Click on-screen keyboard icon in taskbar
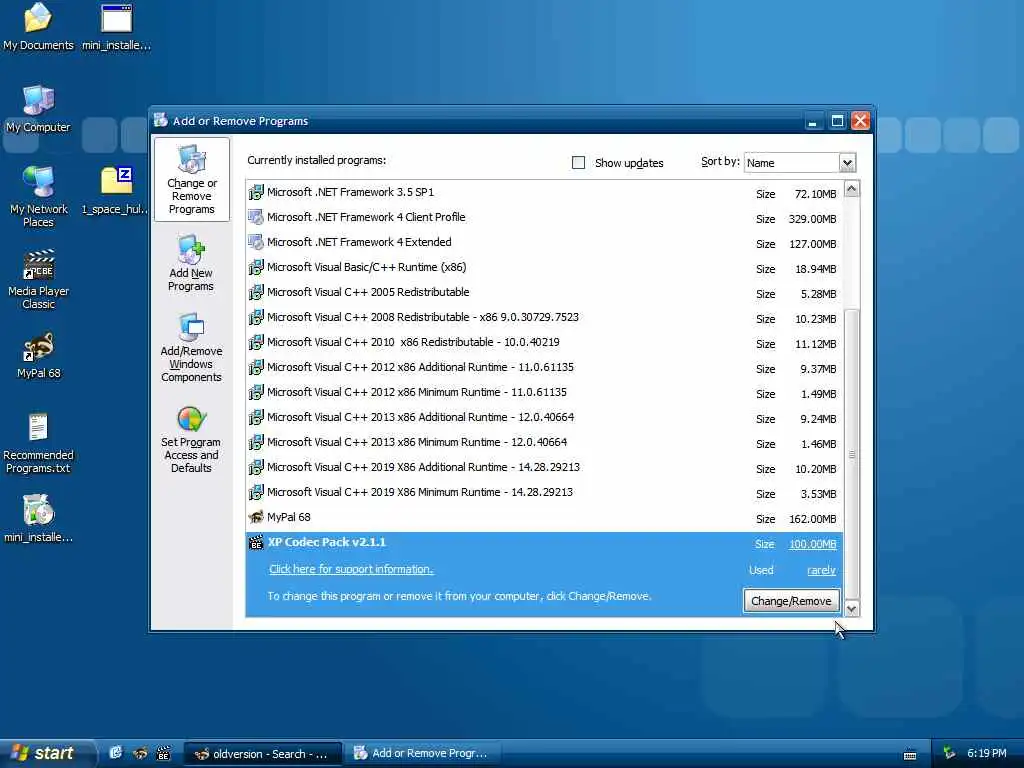The image size is (1024, 768). tap(910, 754)
